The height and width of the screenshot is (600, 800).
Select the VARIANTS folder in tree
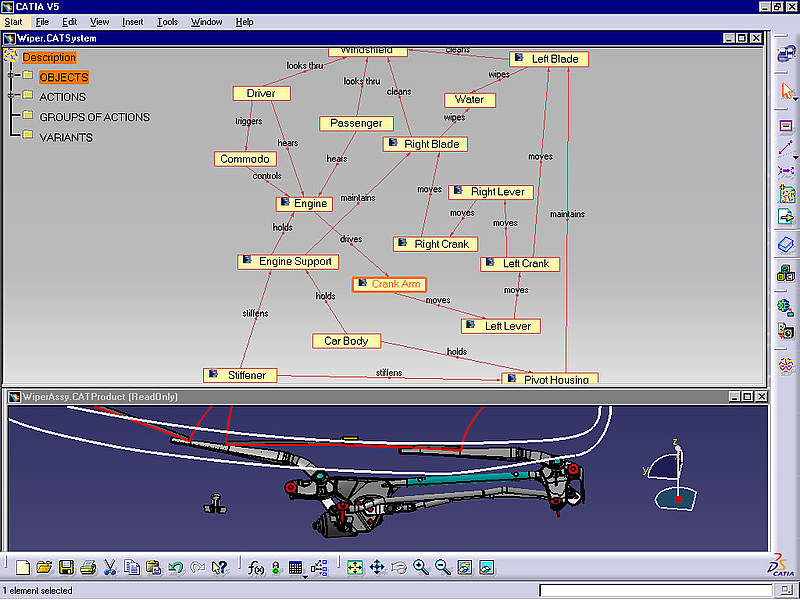coord(65,137)
